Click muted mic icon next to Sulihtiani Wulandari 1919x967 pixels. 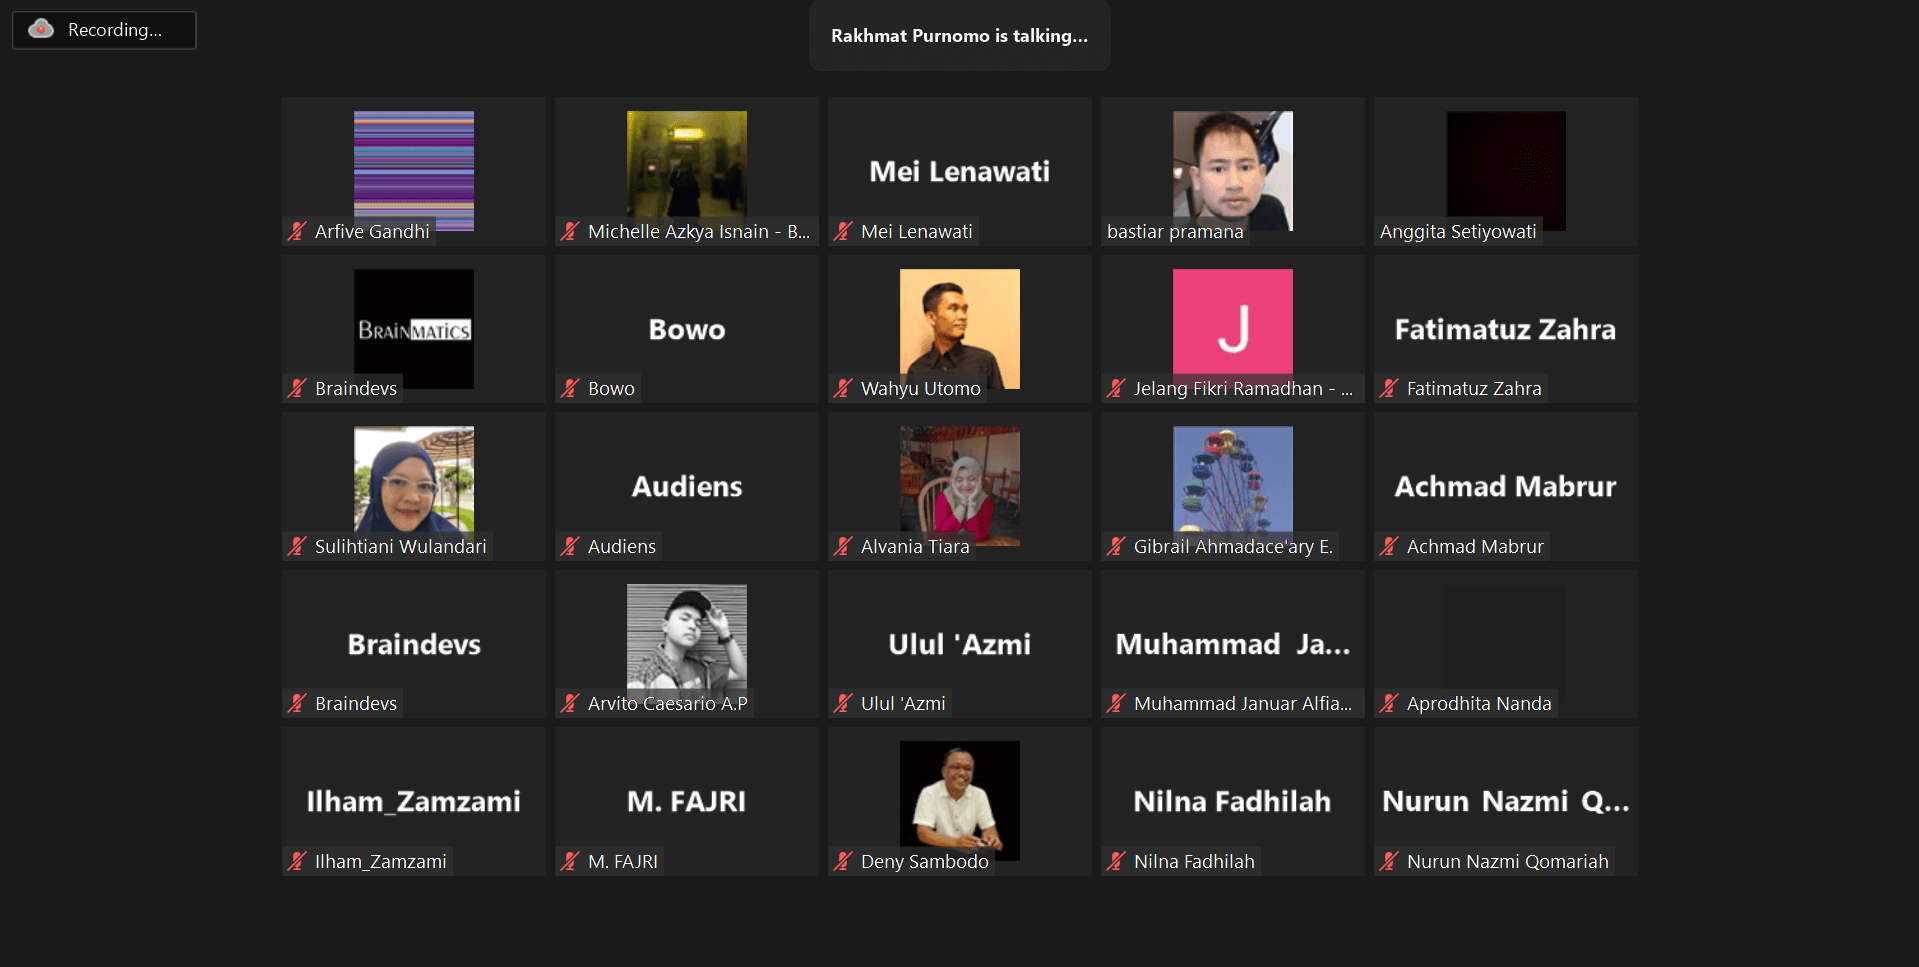[x=297, y=546]
